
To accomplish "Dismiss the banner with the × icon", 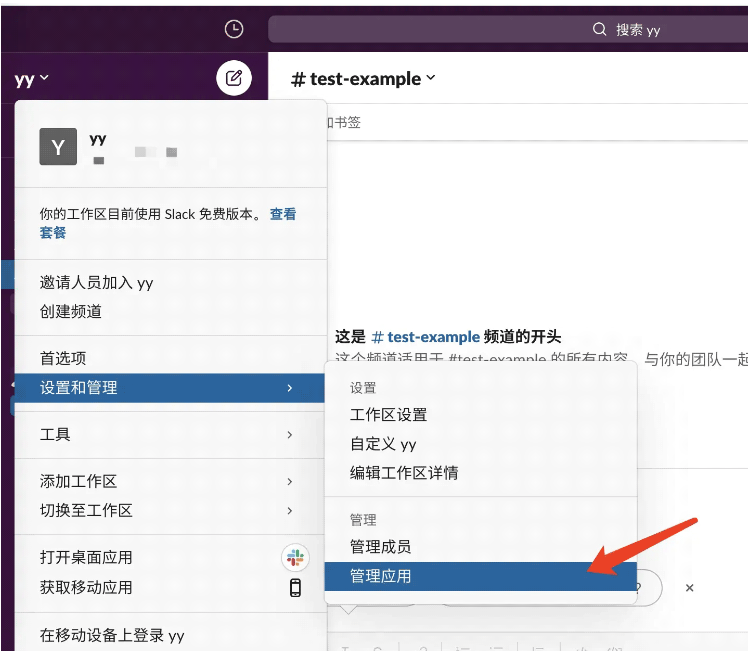I will pyautogui.click(x=689, y=588).
